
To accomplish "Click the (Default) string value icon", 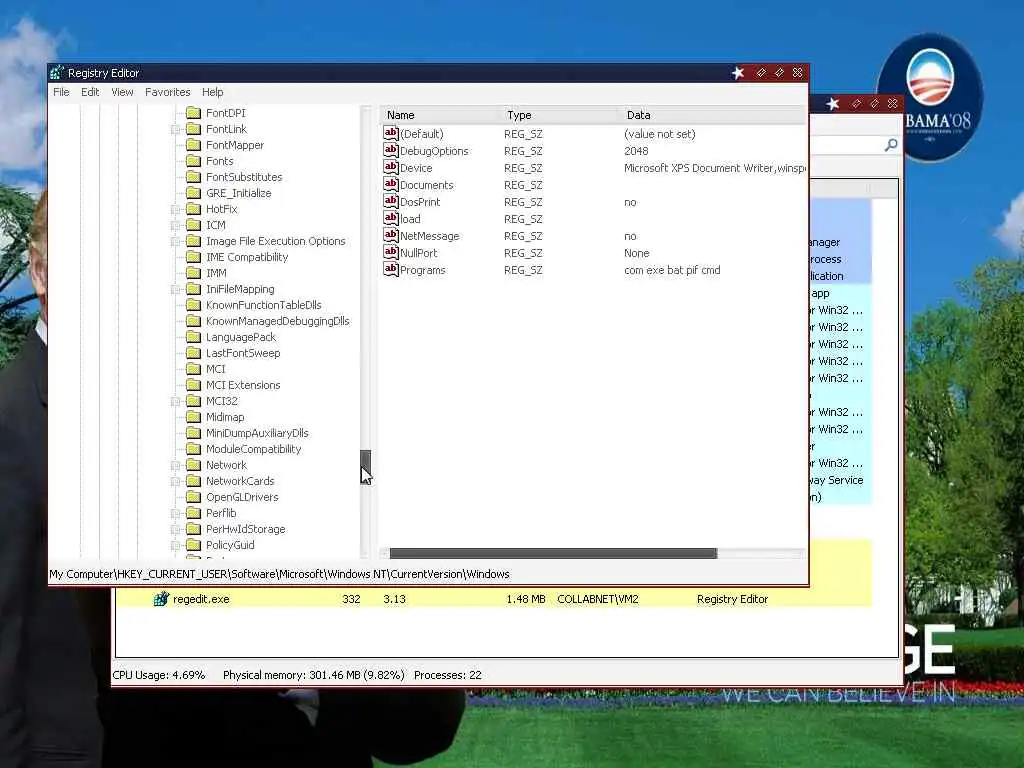I will (x=391, y=133).
